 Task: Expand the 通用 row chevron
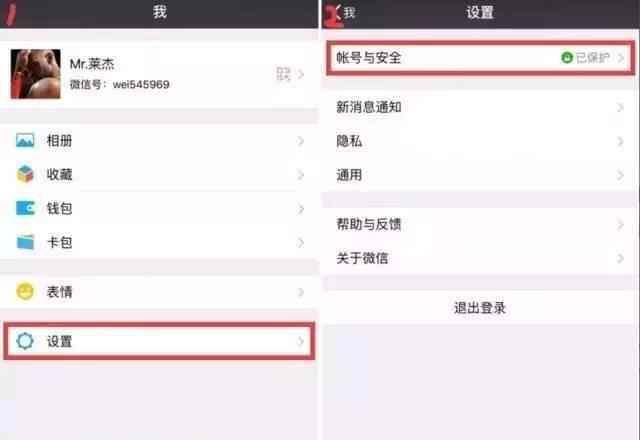click(x=620, y=175)
